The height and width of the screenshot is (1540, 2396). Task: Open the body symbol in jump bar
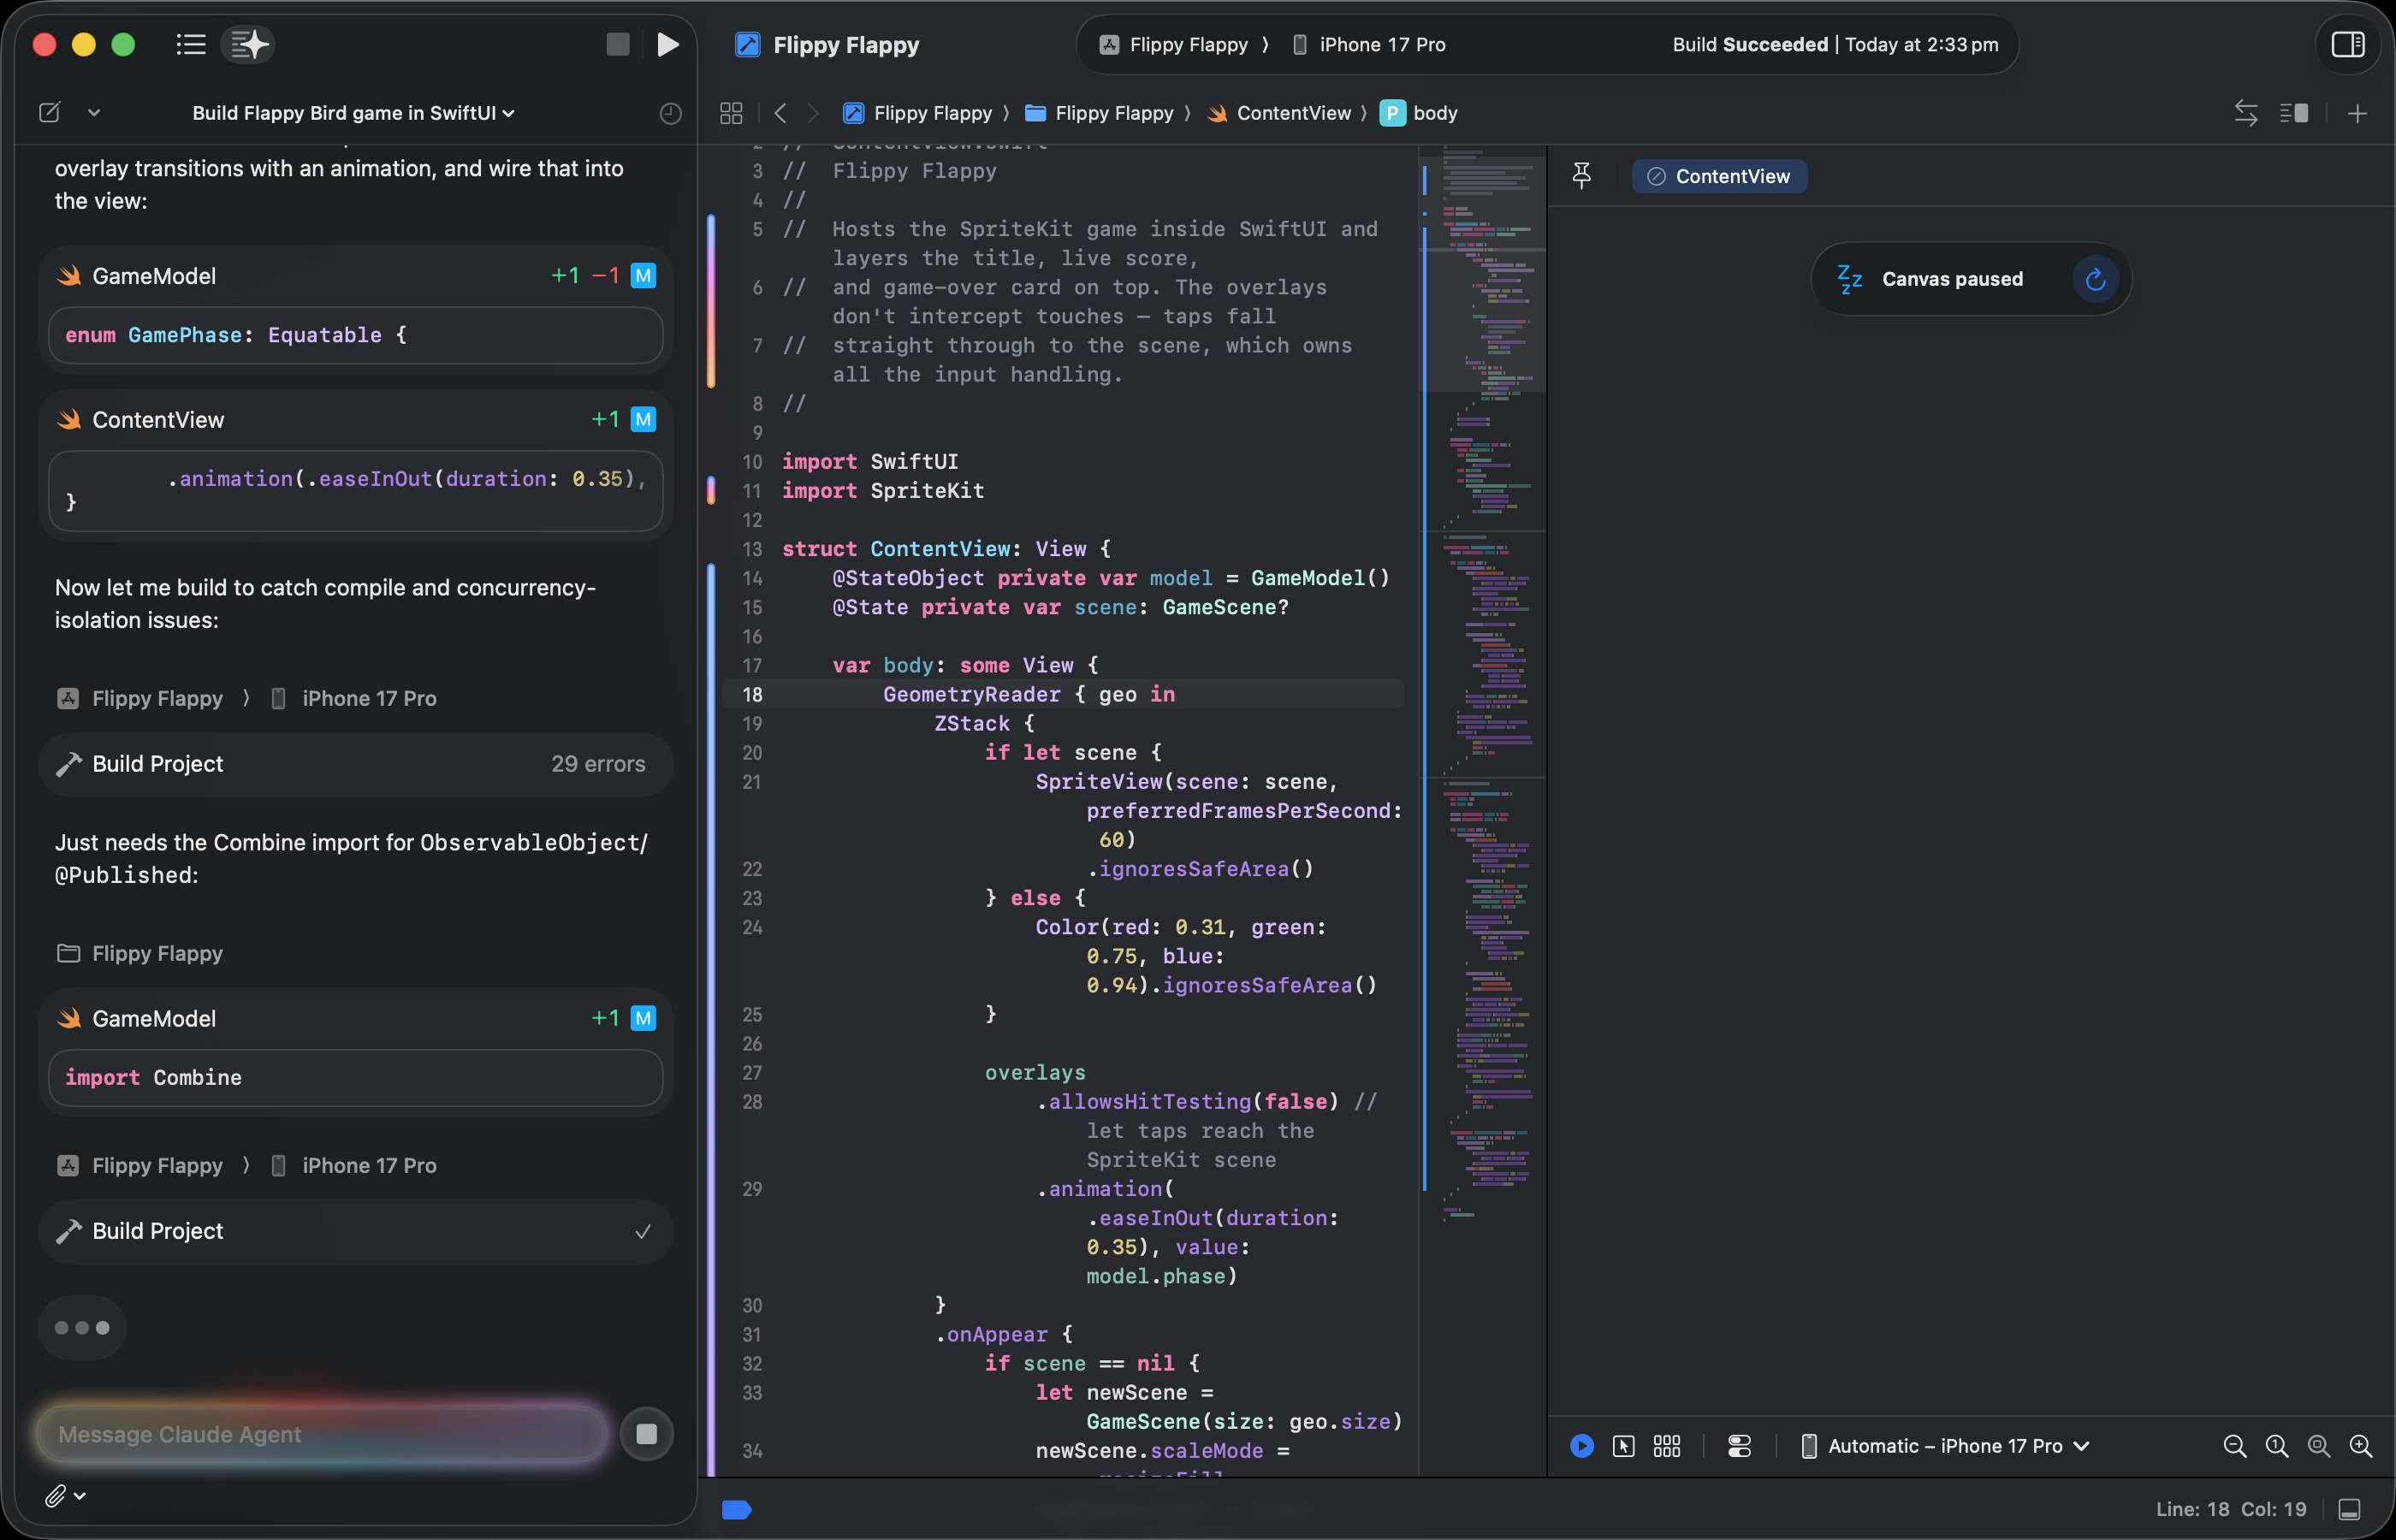click(x=1418, y=113)
